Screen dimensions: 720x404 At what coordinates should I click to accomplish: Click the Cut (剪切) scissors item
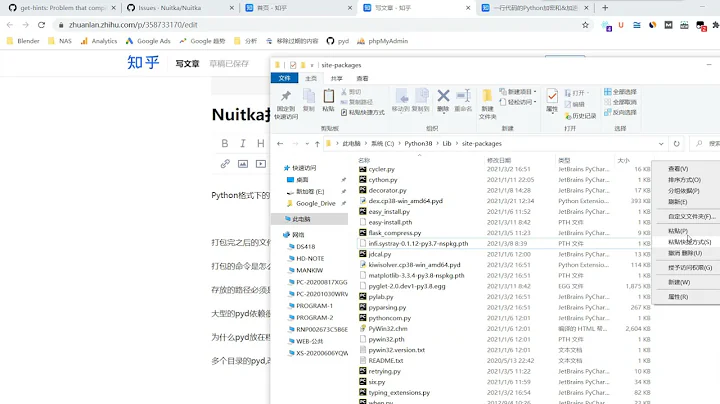point(351,92)
